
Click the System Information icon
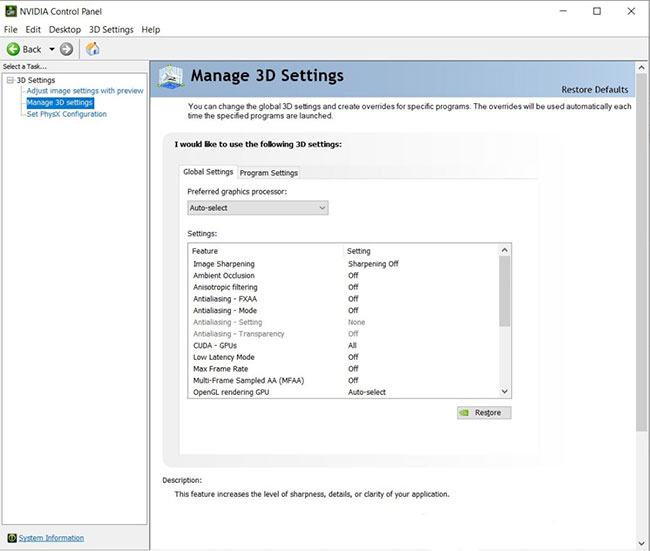click(12, 538)
